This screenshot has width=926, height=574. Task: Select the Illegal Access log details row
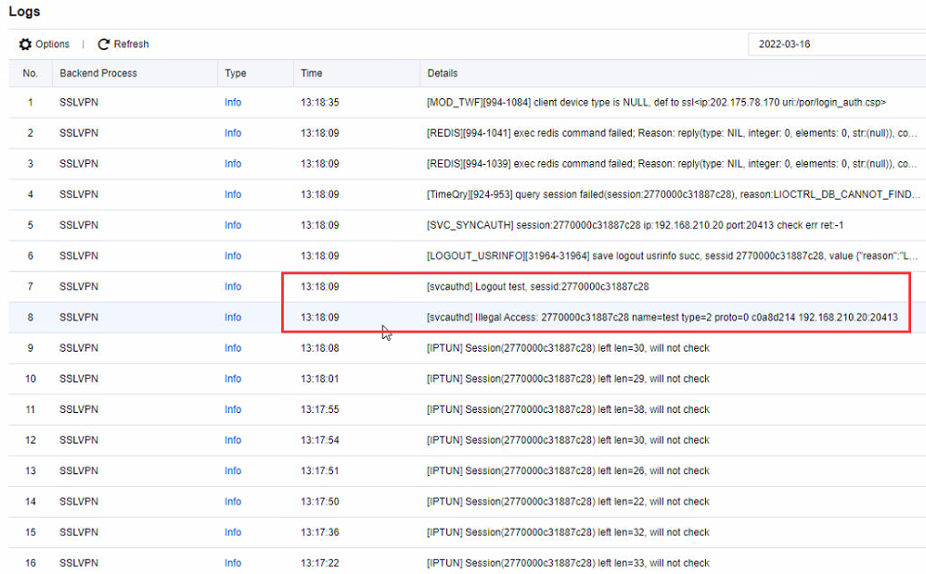[661, 317]
